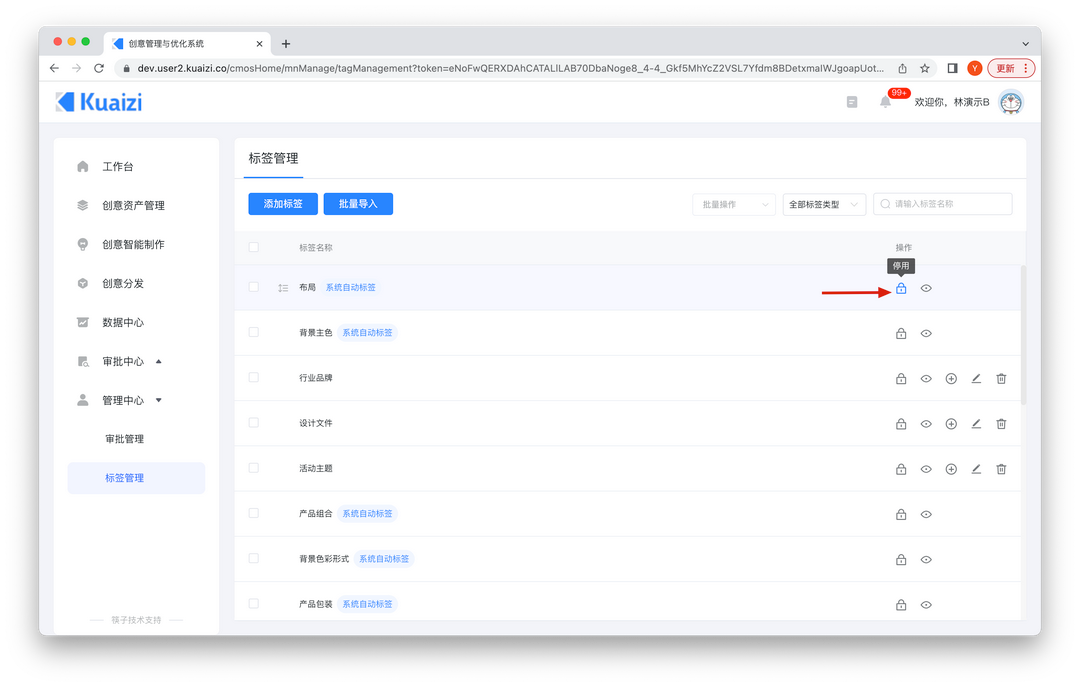This screenshot has height=687, width=1080.
Task: Toggle visibility eye for 产品包装 row
Action: [x=926, y=605]
